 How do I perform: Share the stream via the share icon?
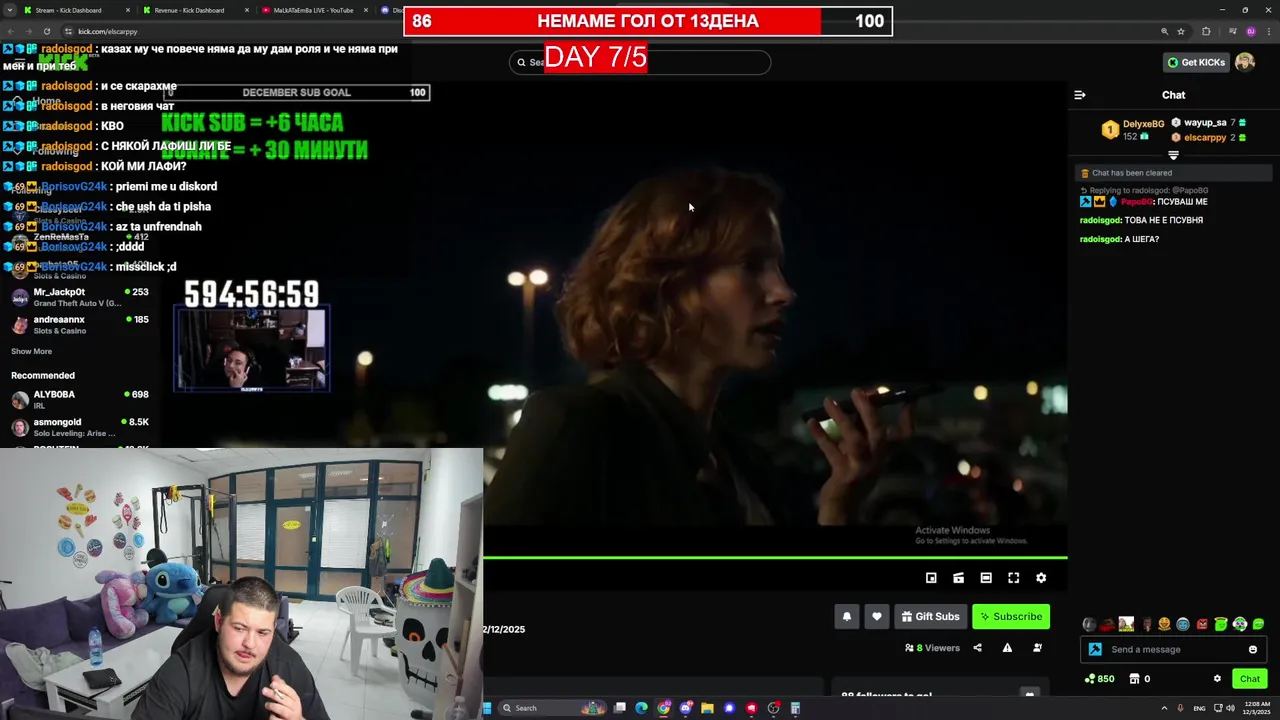coord(977,648)
